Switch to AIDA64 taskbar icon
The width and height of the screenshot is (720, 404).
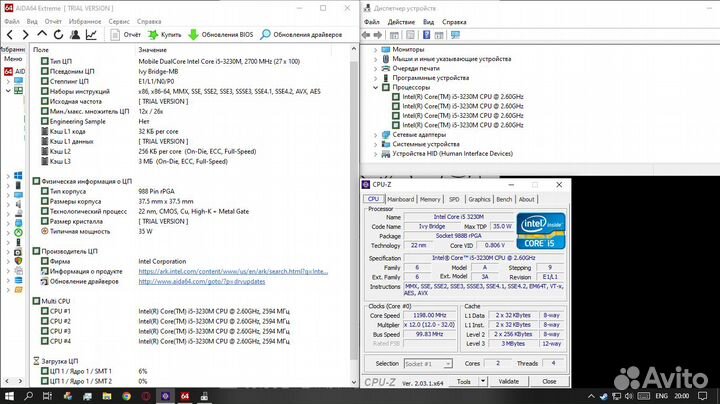(x=185, y=396)
